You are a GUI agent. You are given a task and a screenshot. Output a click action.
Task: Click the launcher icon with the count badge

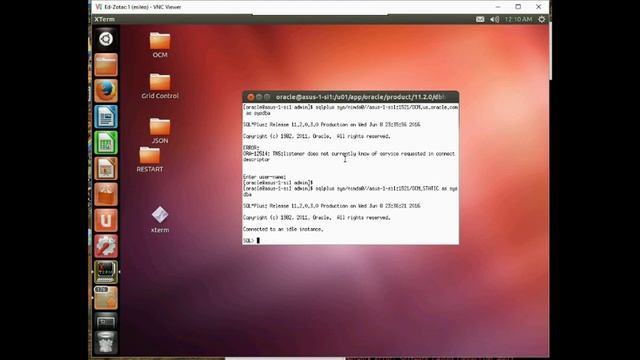[x=106, y=298]
